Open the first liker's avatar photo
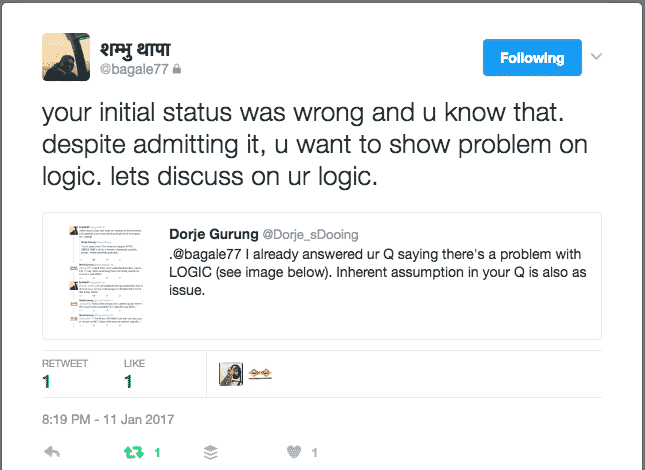This screenshot has height=470, width=645. coord(231,374)
